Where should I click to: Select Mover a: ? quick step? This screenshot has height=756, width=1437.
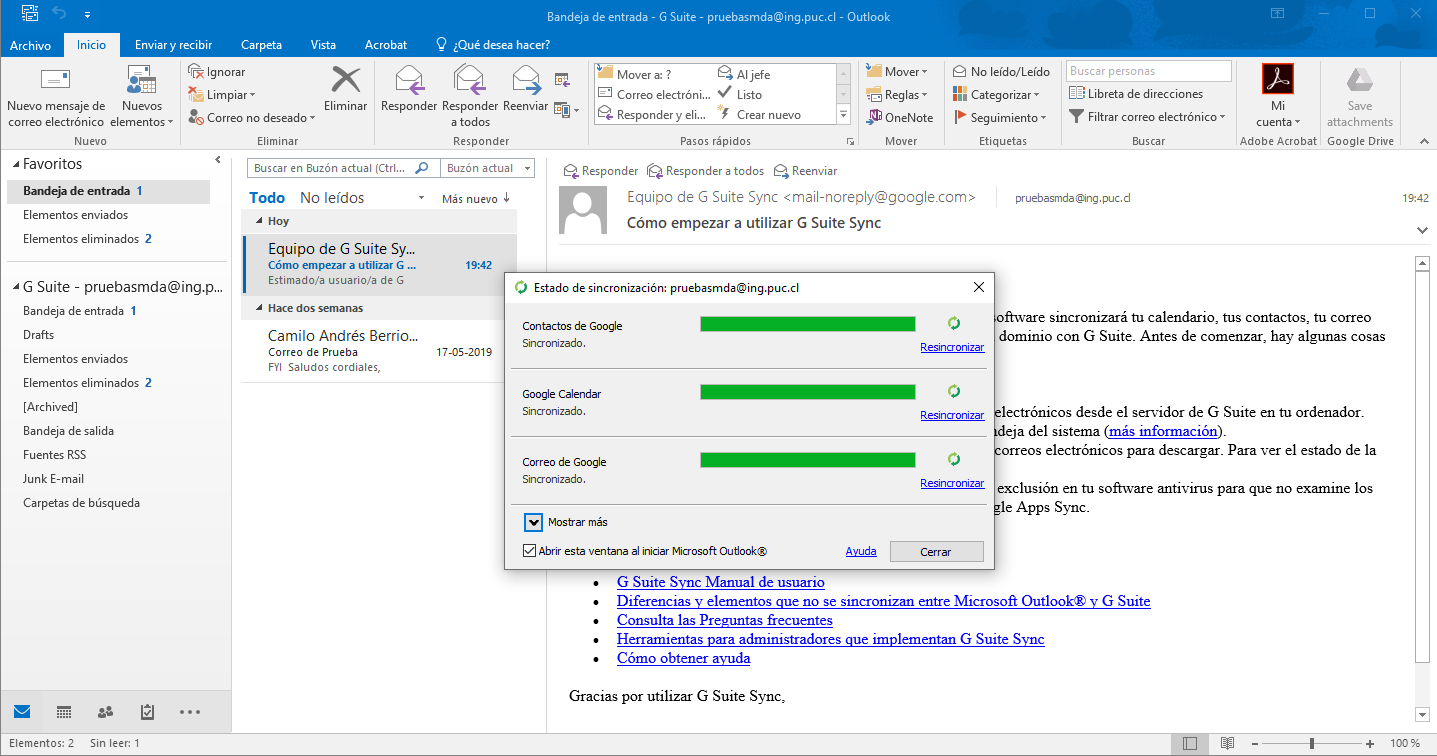634,74
